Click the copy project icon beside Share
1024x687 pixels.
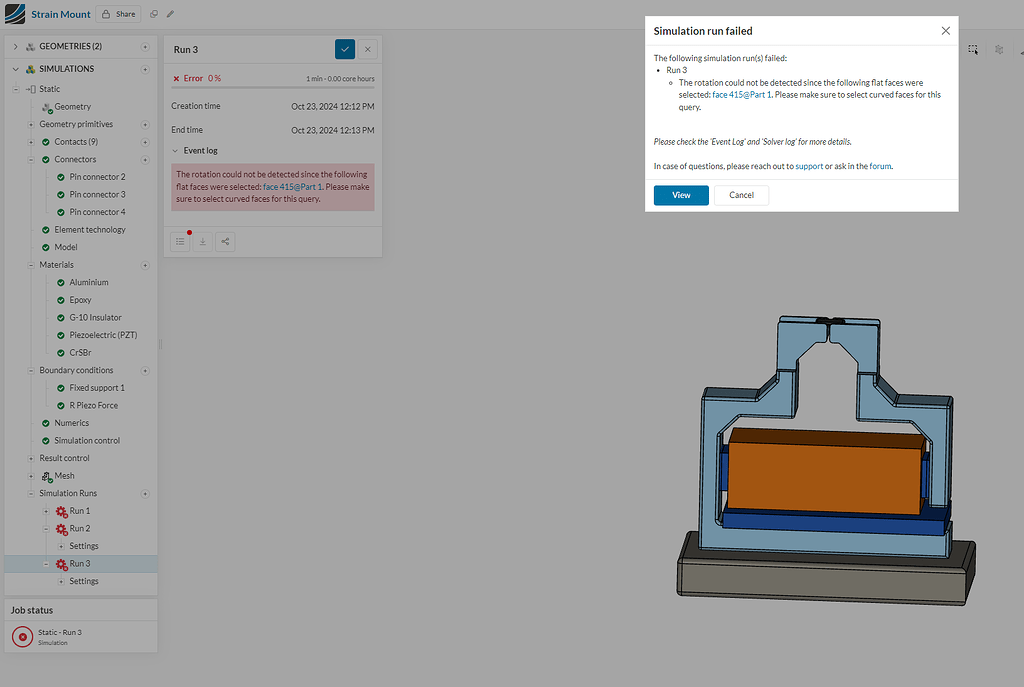tap(152, 13)
